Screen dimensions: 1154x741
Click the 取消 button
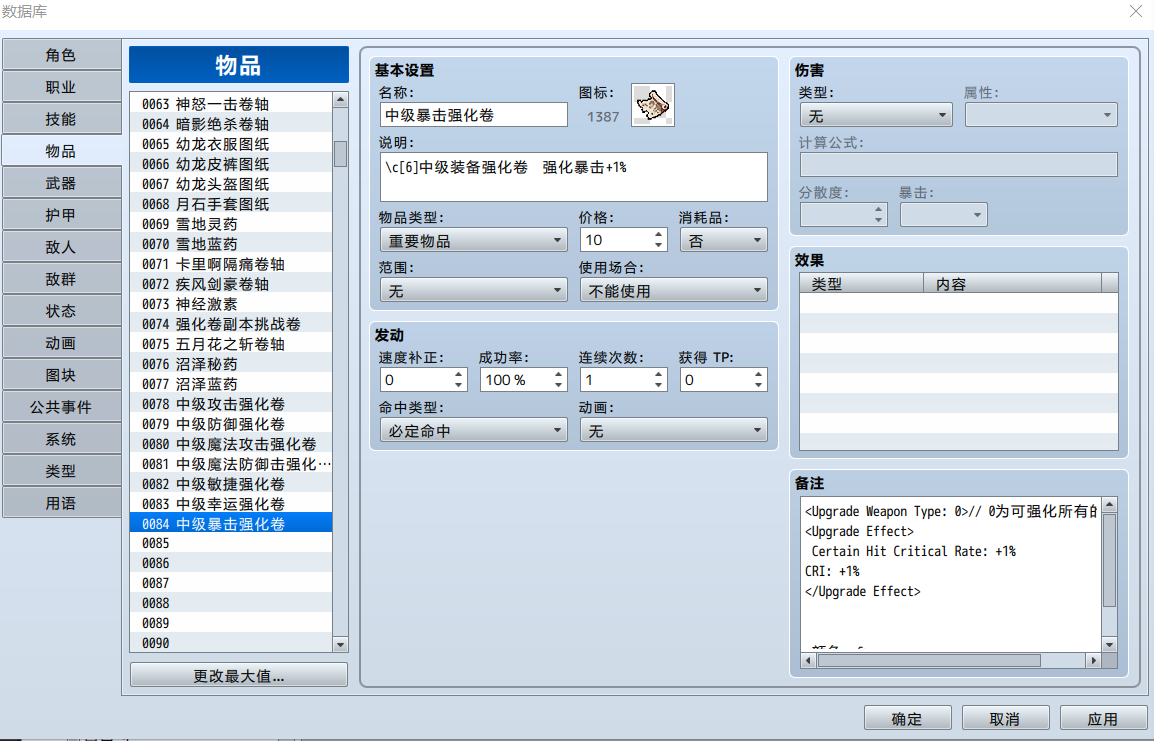1005,718
